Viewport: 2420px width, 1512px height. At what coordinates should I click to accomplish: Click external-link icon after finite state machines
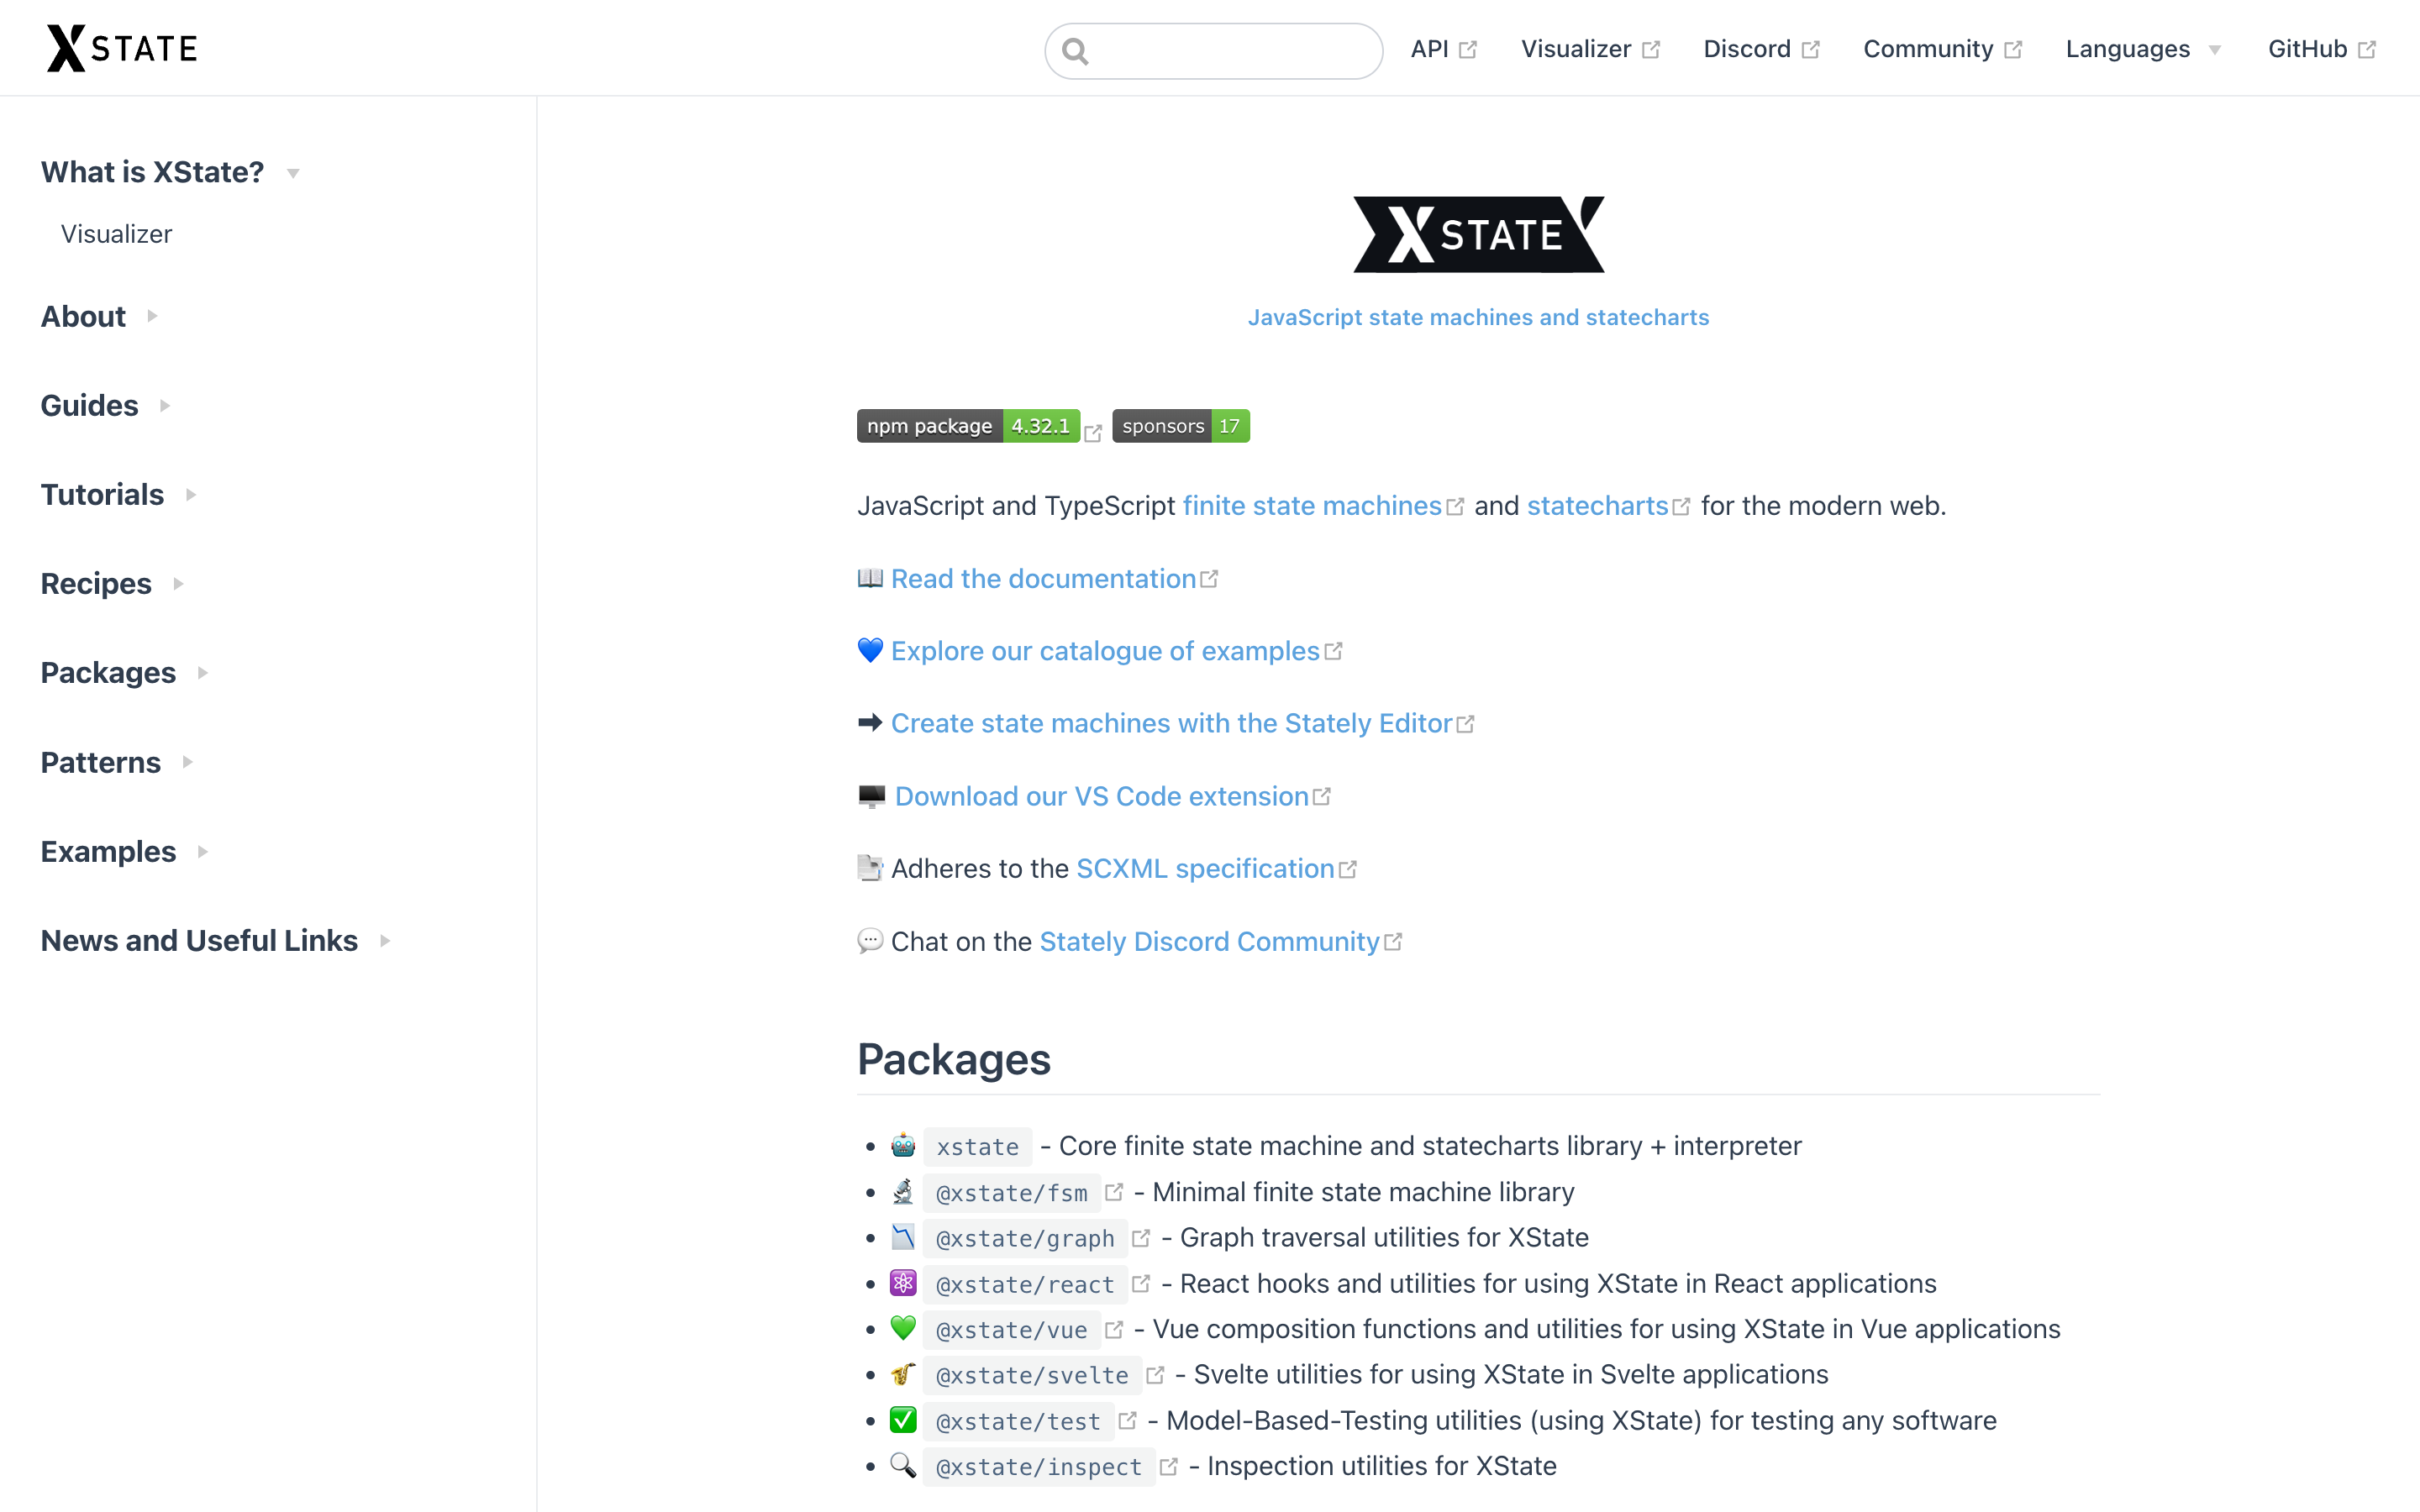pyautogui.click(x=1455, y=507)
